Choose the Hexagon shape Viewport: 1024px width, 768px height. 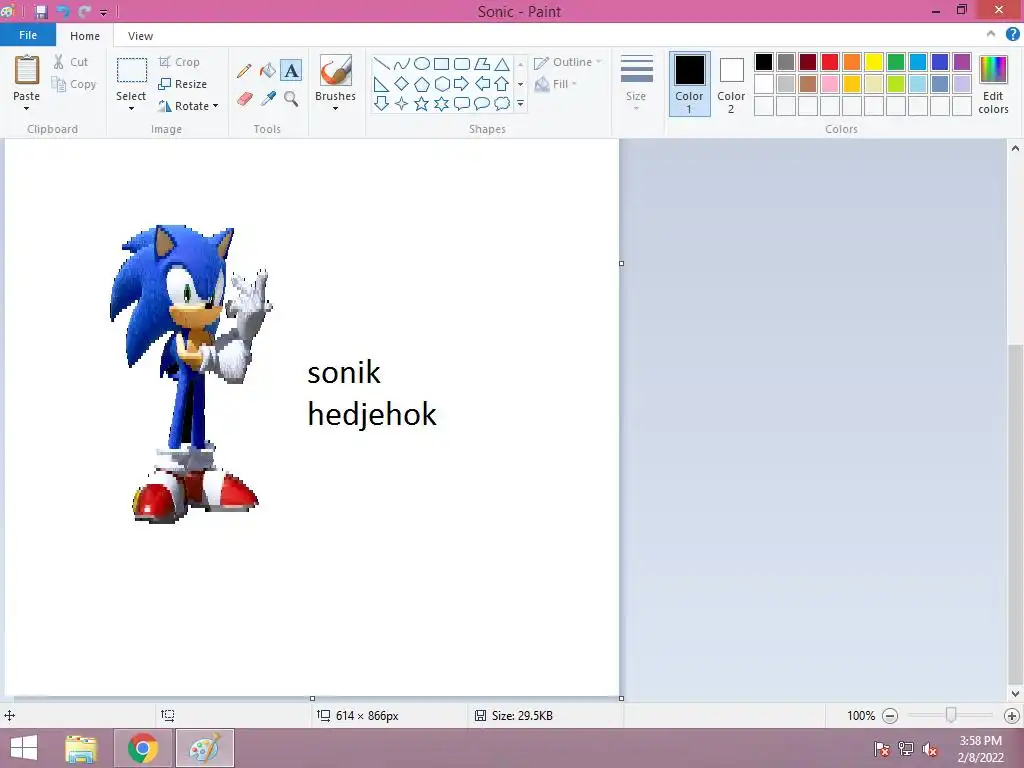tap(441, 84)
